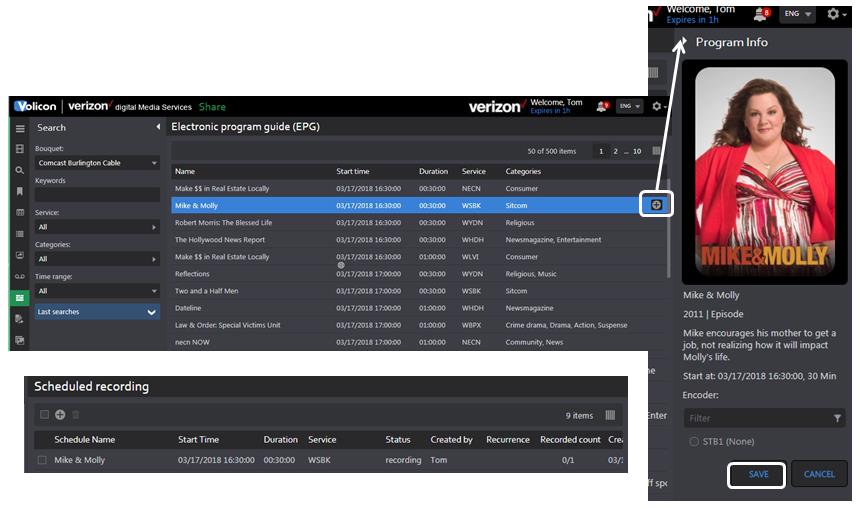Select the STB1 (None) encoder radio button
Viewport: 860px width, 509px height.
[x=694, y=442]
